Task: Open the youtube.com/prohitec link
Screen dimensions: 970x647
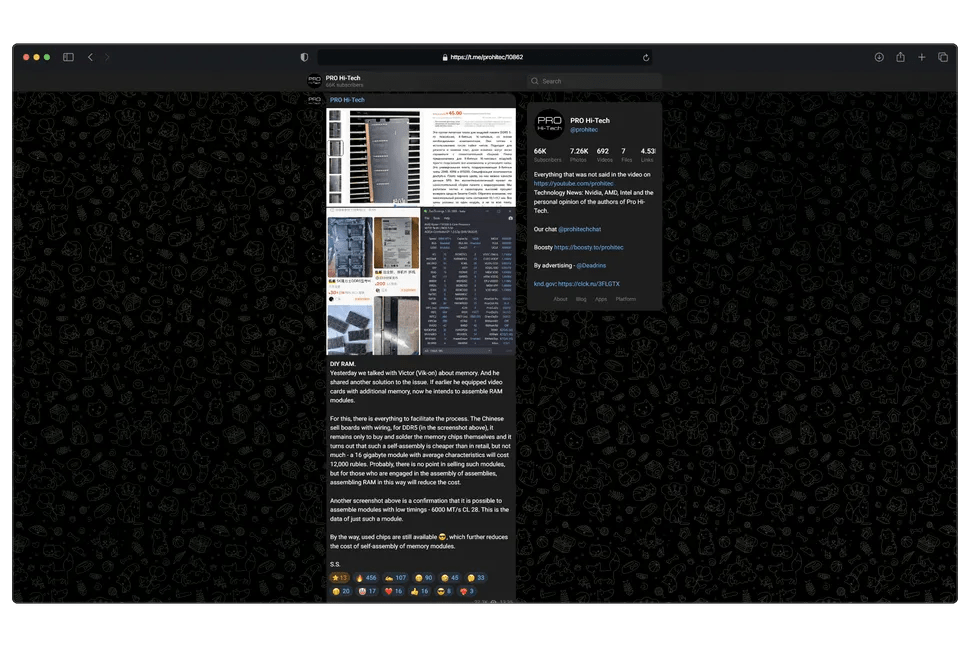Action: pos(575,184)
